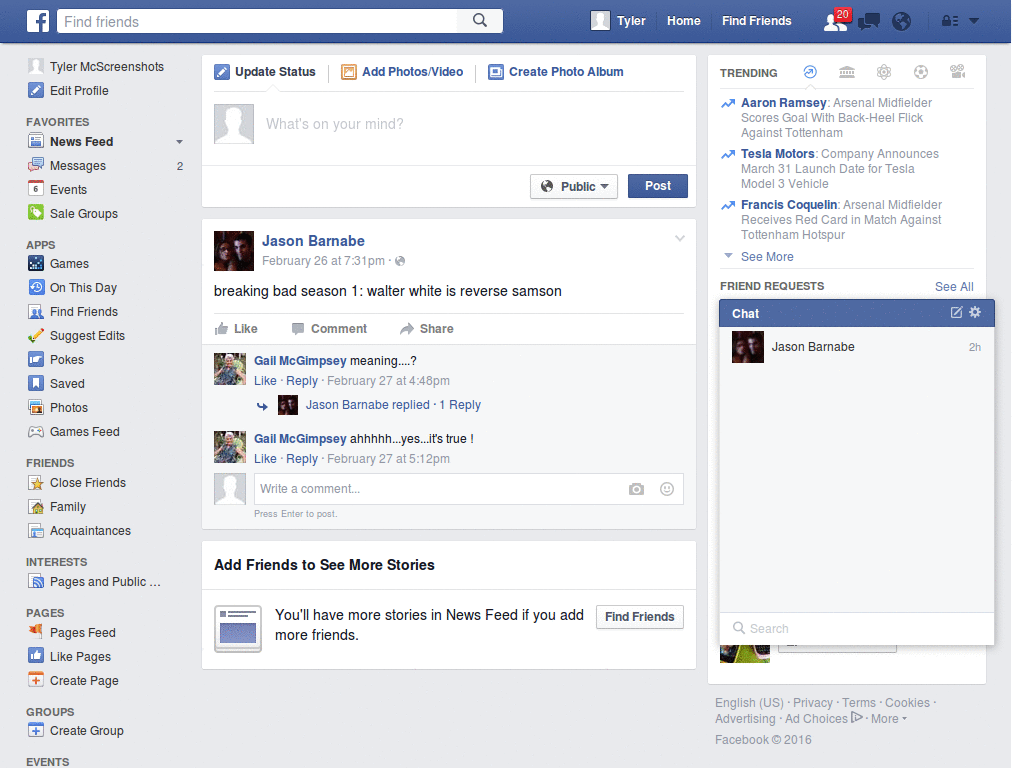Open Jason Barnabe's profile from post header
The height and width of the screenshot is (768, 1024).
313,241
